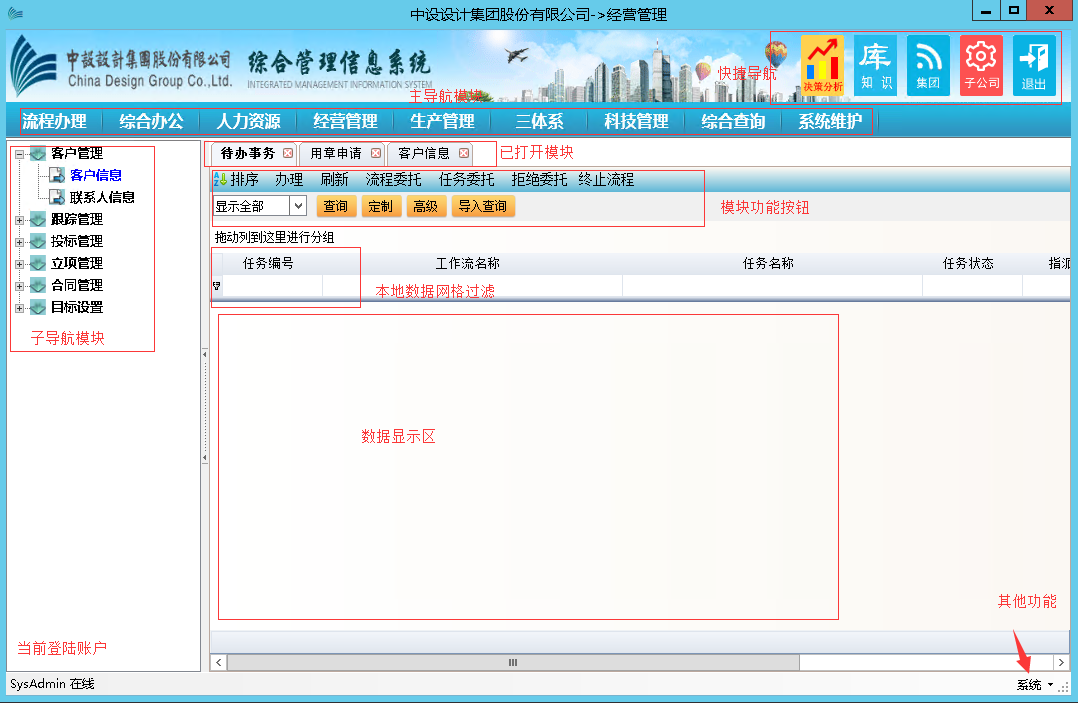Open the 决策分析 quick navigation icon
Screen dimensions: 1078x703
click(822, 66)
